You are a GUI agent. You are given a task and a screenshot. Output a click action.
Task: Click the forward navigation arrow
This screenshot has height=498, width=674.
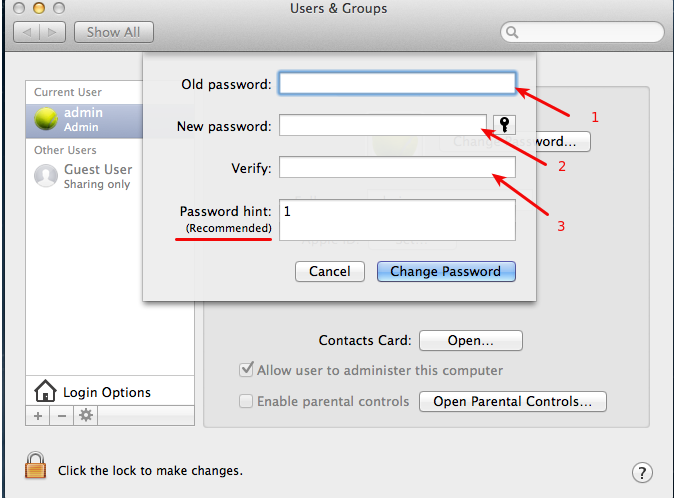[x=54, y=32]
